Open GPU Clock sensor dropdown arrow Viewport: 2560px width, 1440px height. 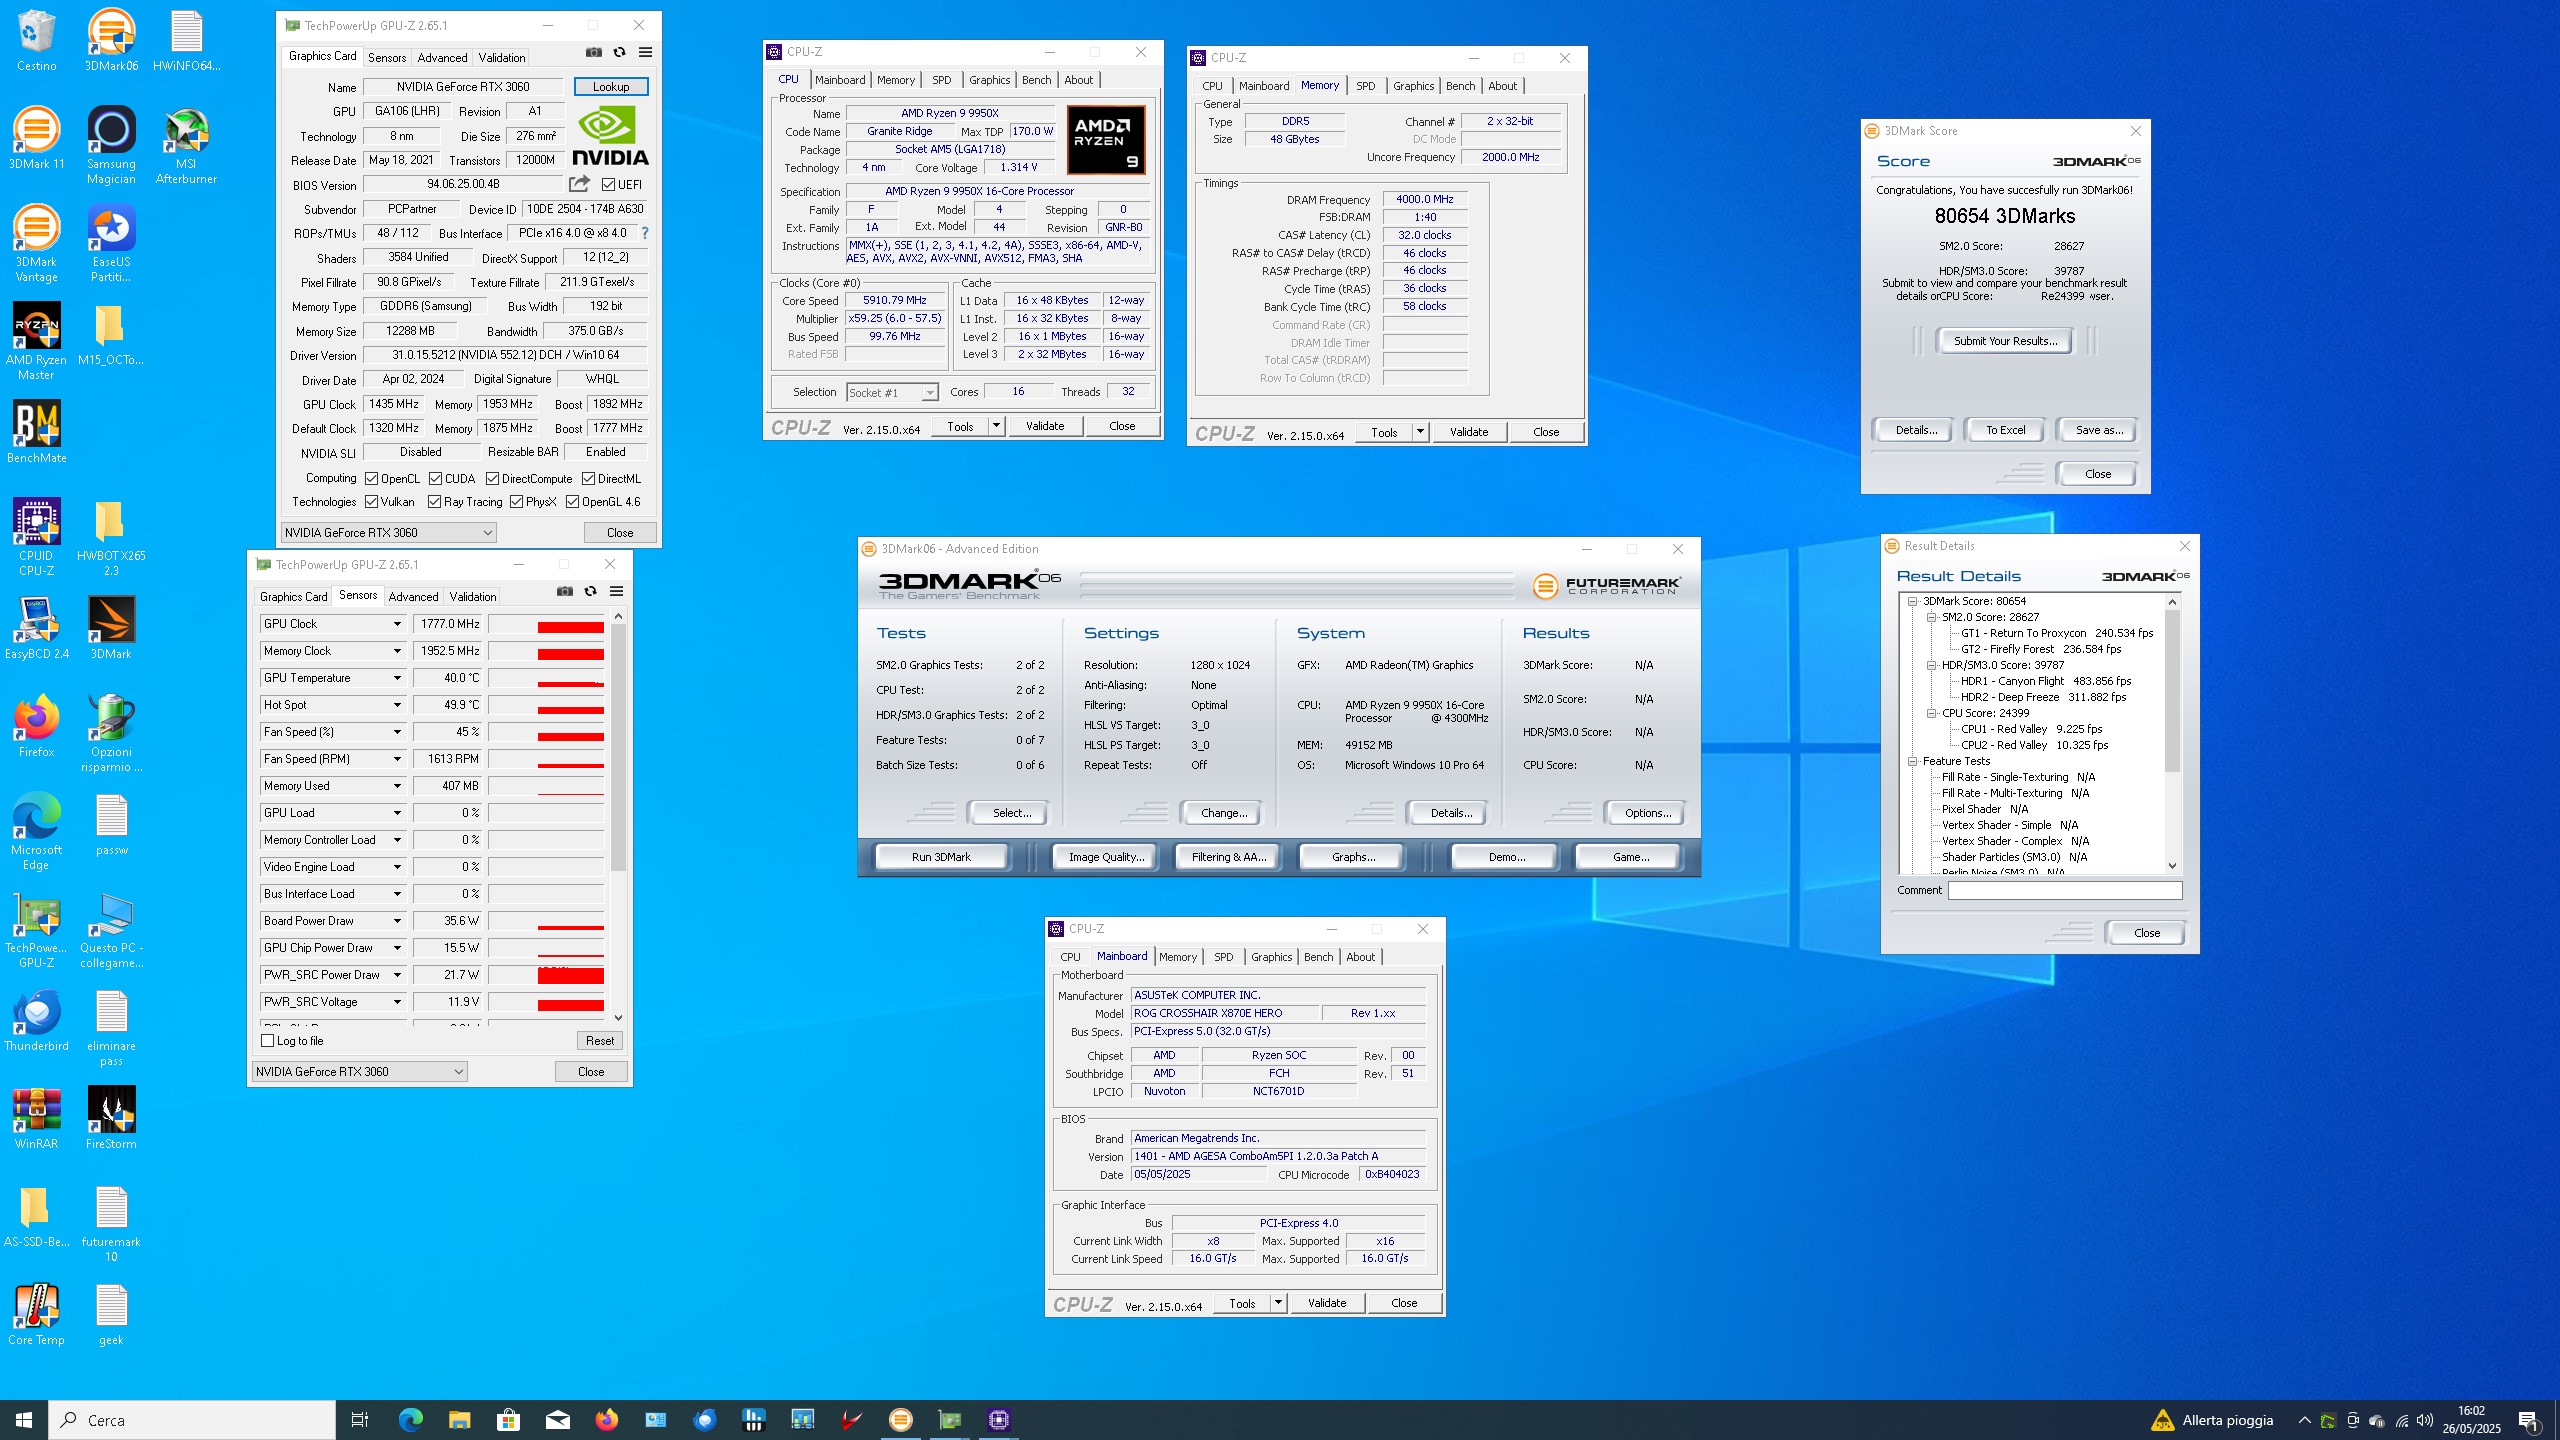[397, 624]
